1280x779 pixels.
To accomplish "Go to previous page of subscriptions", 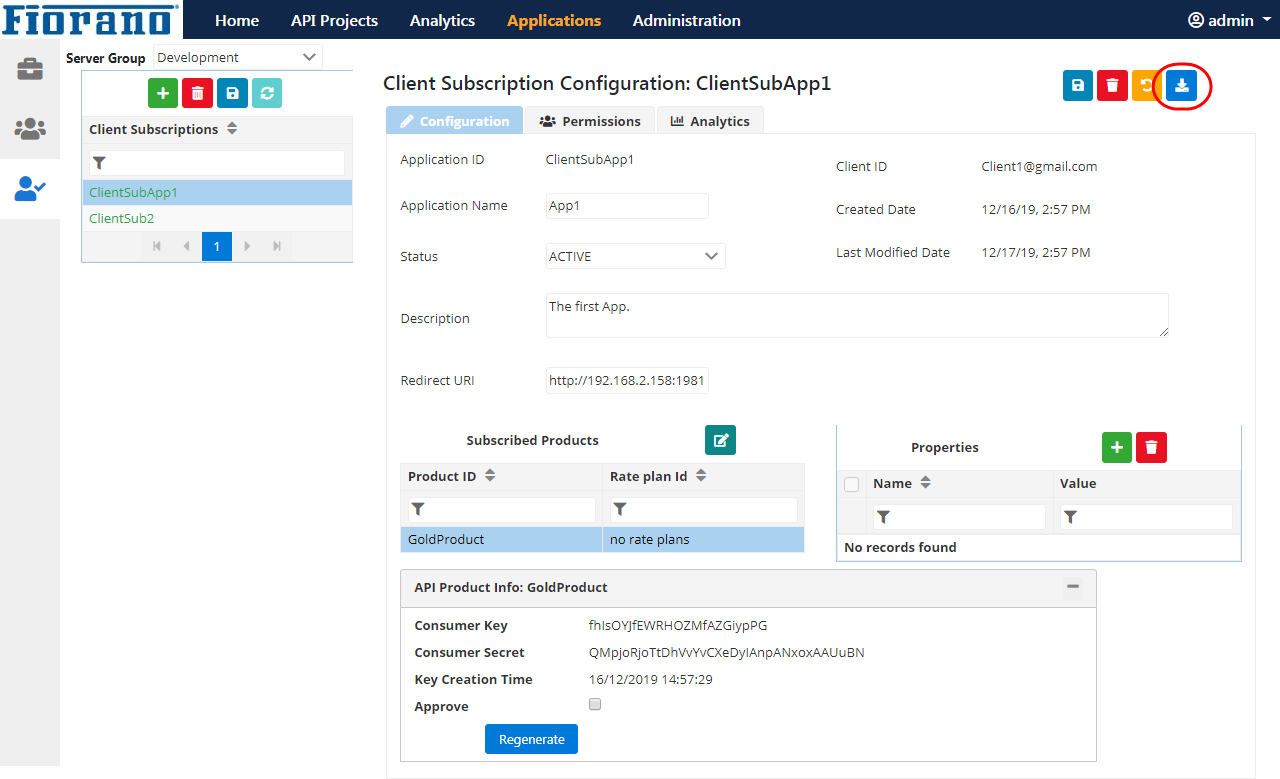I will pos(187,246).
